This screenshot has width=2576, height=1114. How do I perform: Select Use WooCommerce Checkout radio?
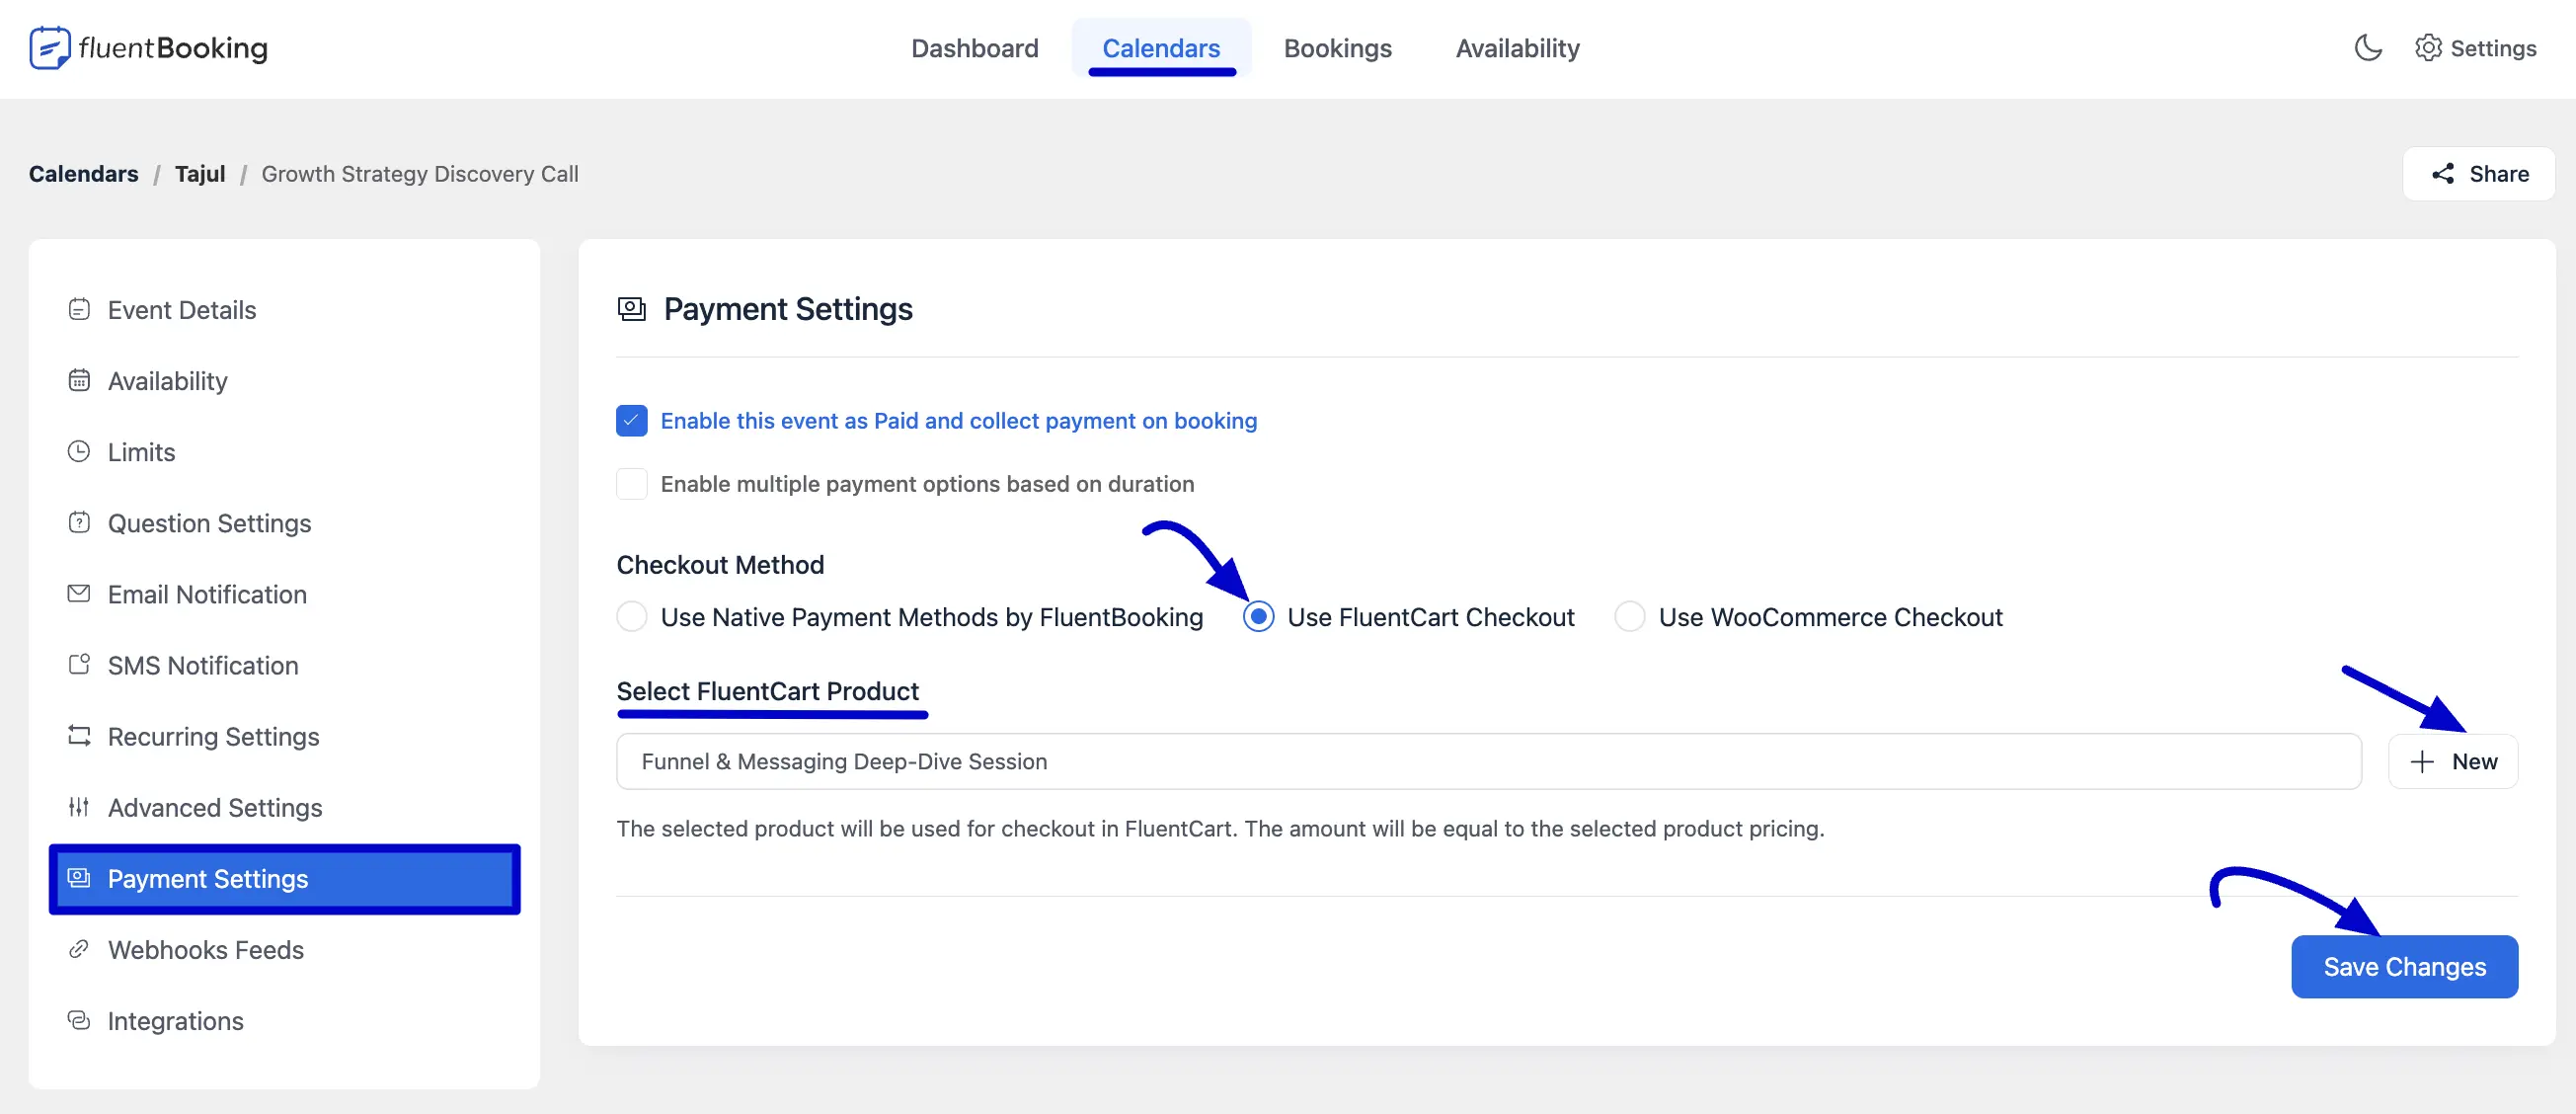click(1630, 617)
